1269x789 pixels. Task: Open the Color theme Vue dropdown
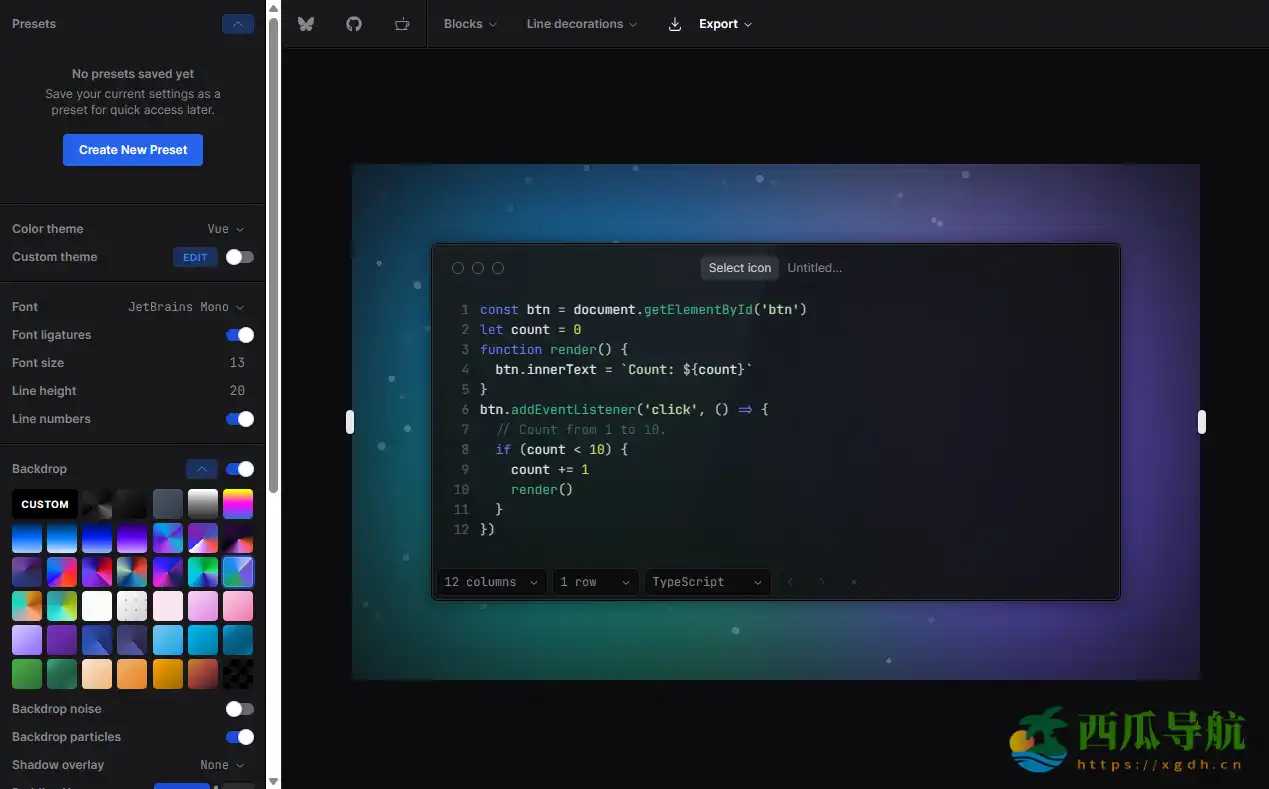225,229
